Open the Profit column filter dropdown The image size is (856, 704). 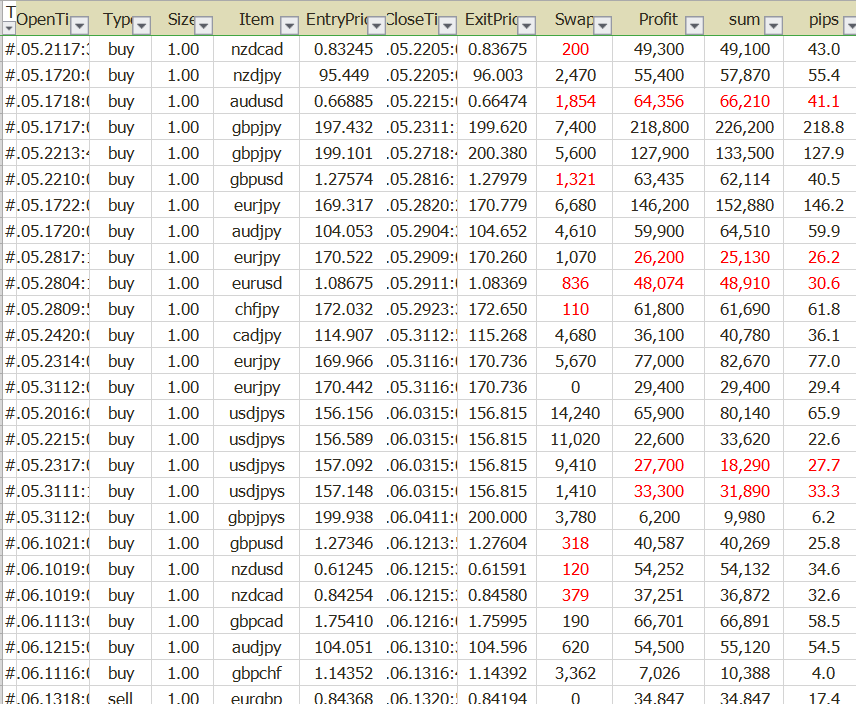[x=694, y=25]
